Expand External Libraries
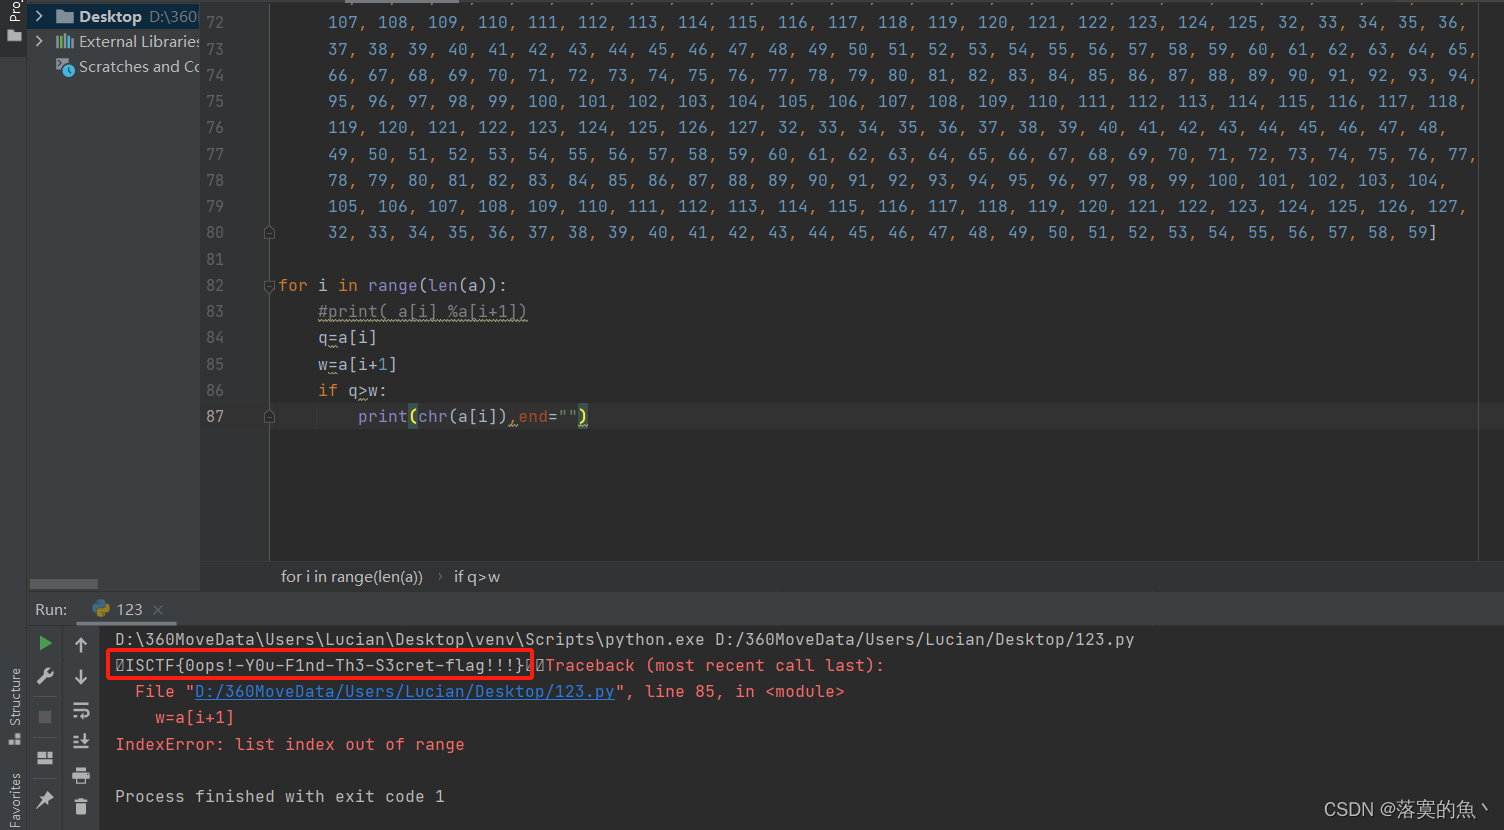Viewport: 1504px width, 830px height. coord(40,41)
